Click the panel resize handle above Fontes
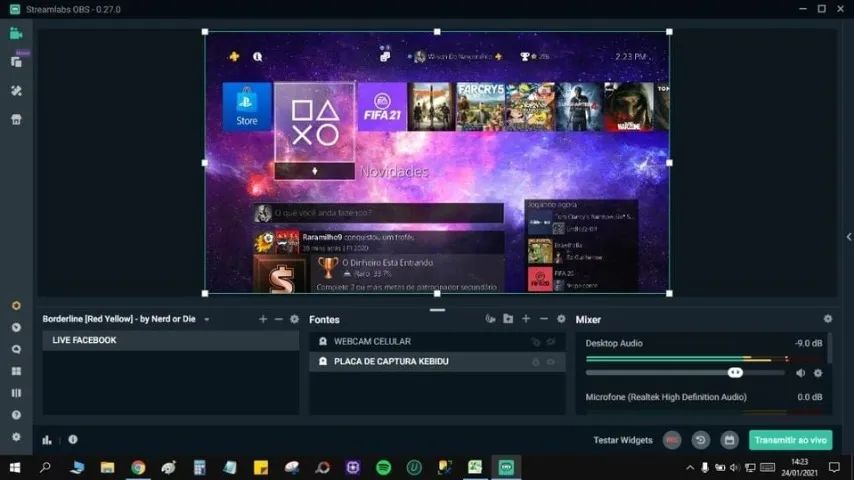This screenshot has height=480, width=854. [x=437, y=310]
